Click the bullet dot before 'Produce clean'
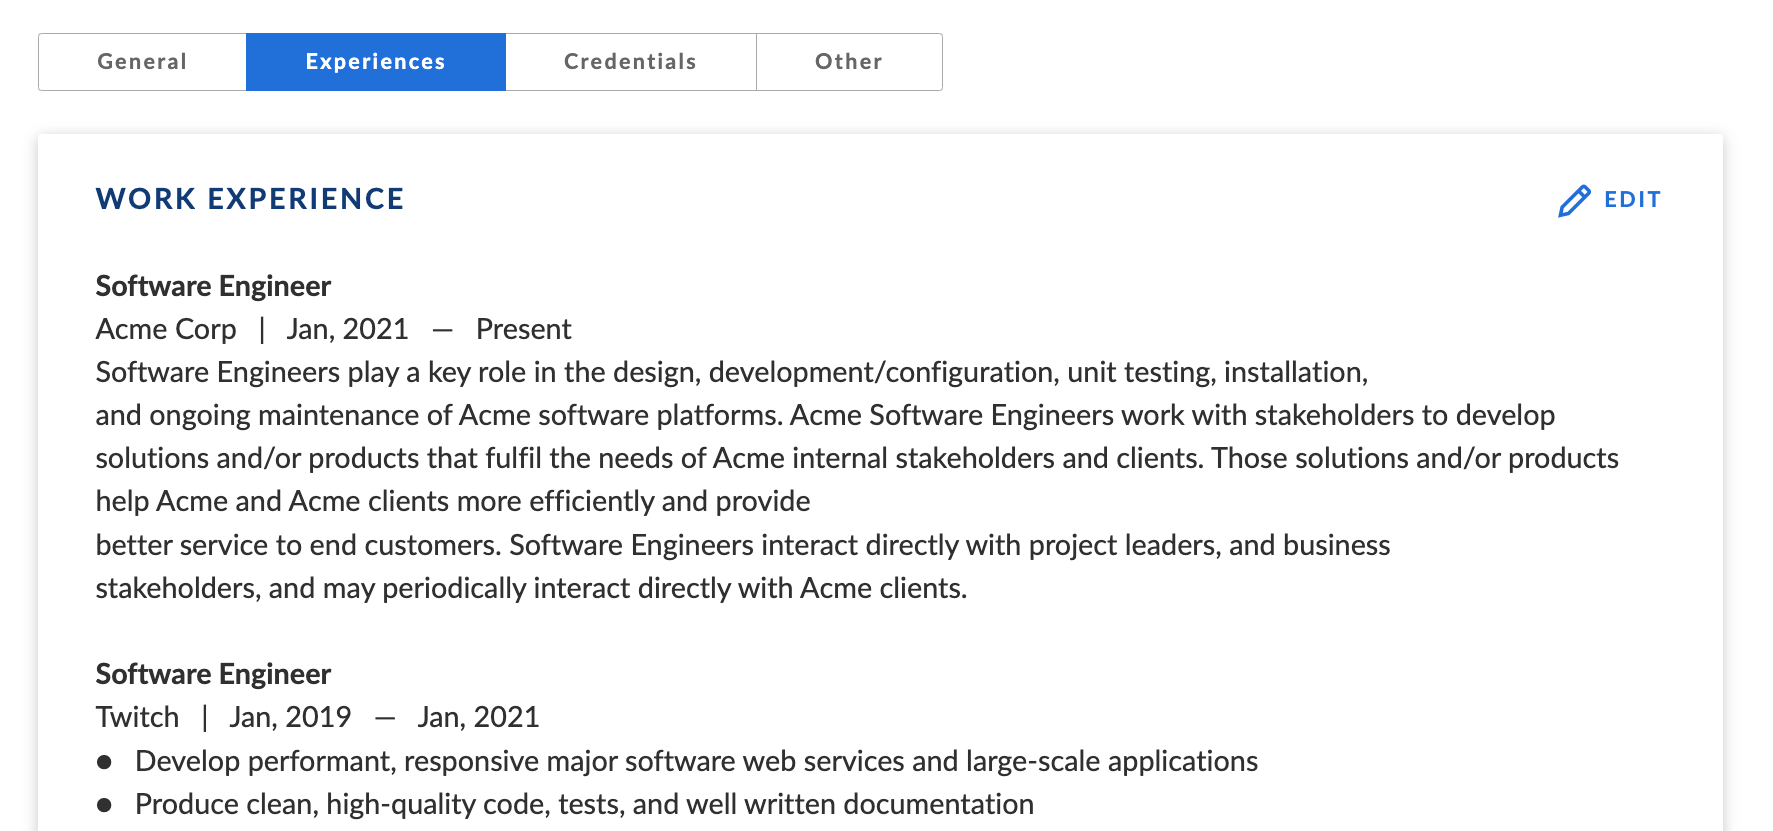The width and height of the screenshot is (1773, 831). coord(104,805)
